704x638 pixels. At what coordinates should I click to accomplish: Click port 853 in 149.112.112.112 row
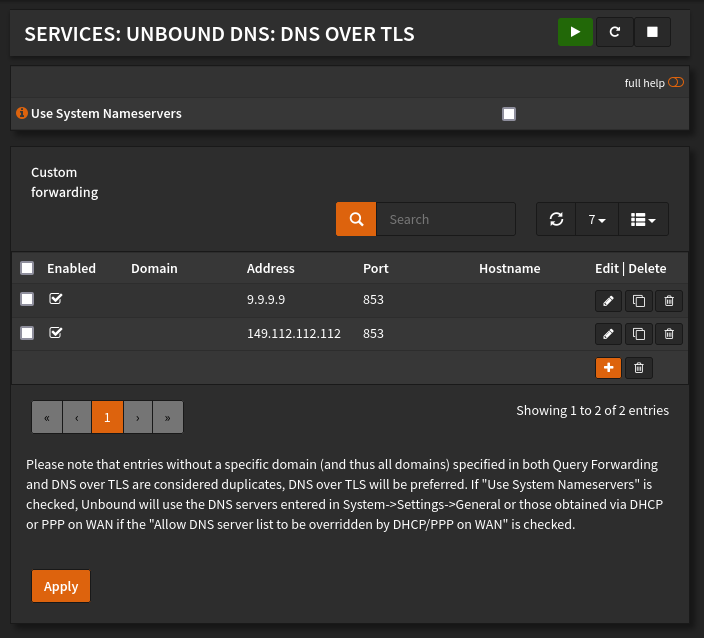pos(373,334)
